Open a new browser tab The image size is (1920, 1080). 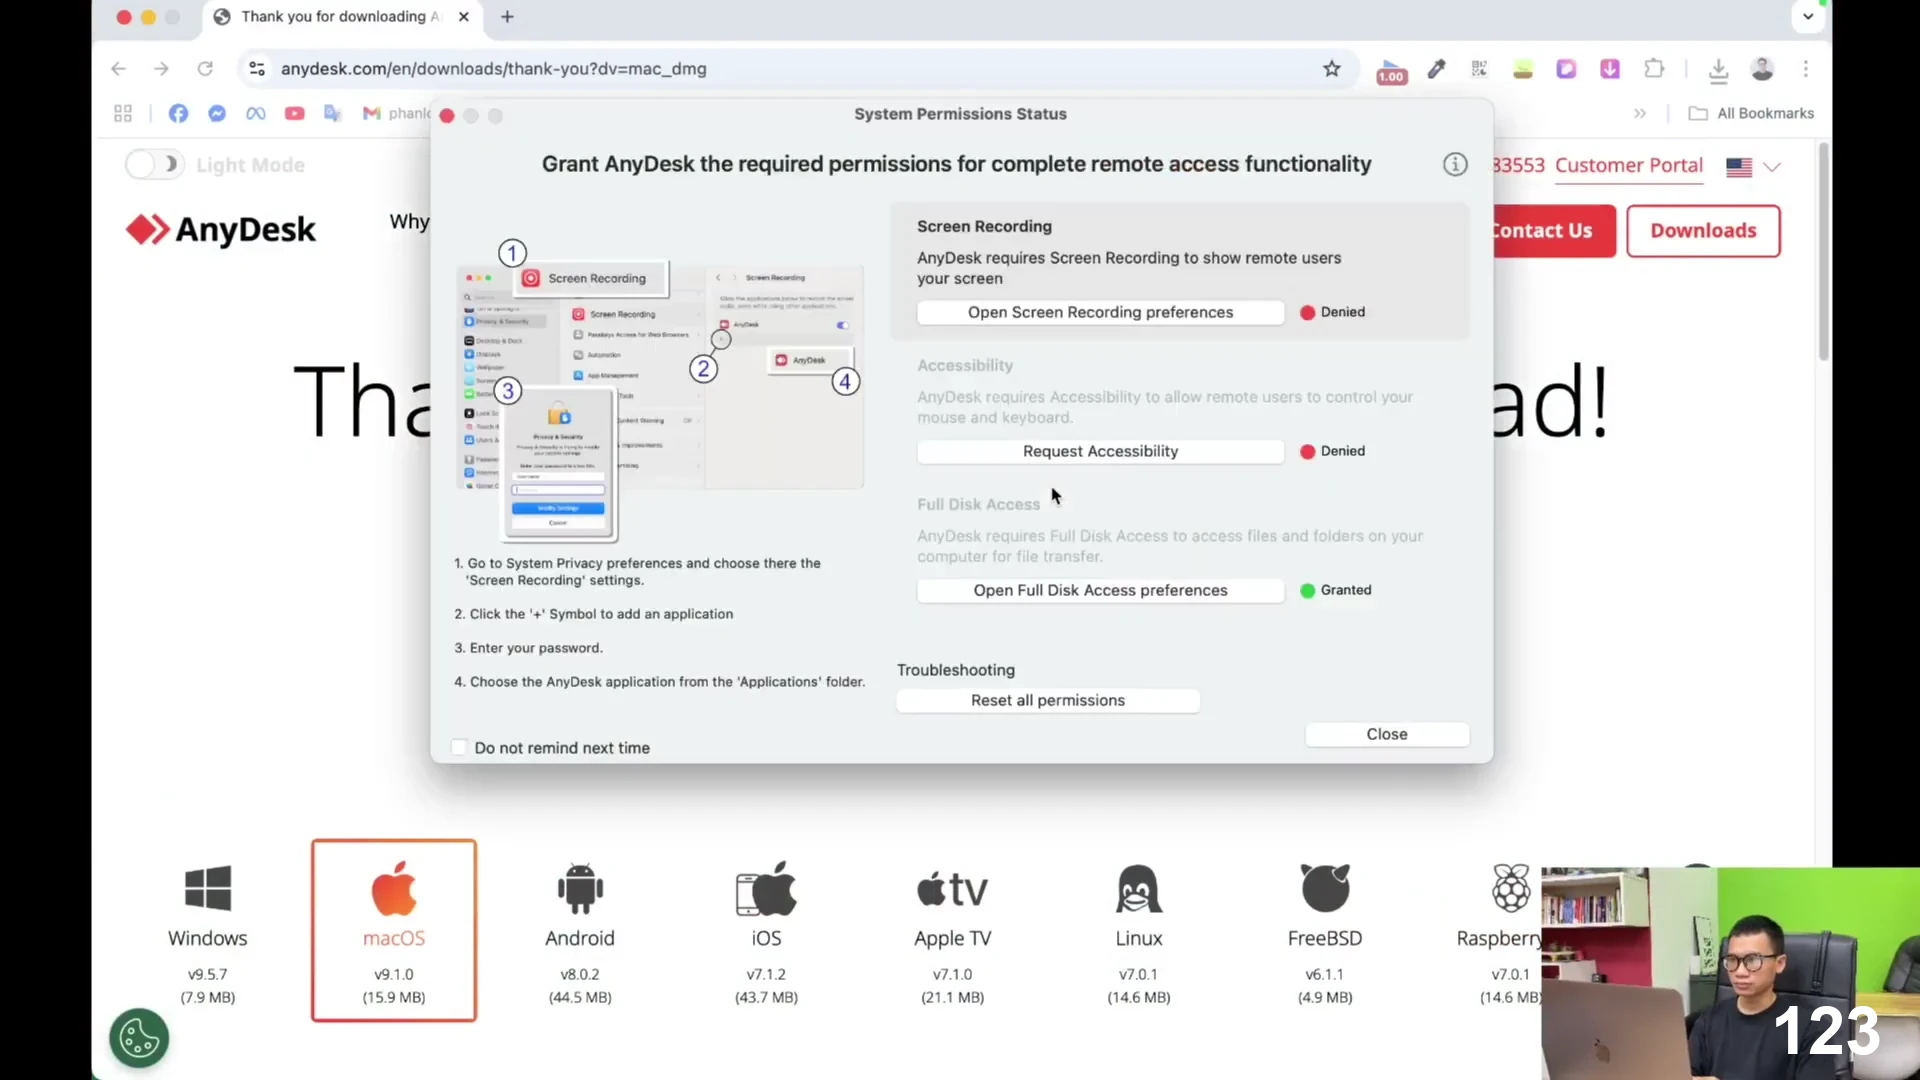tap(507, 17)
